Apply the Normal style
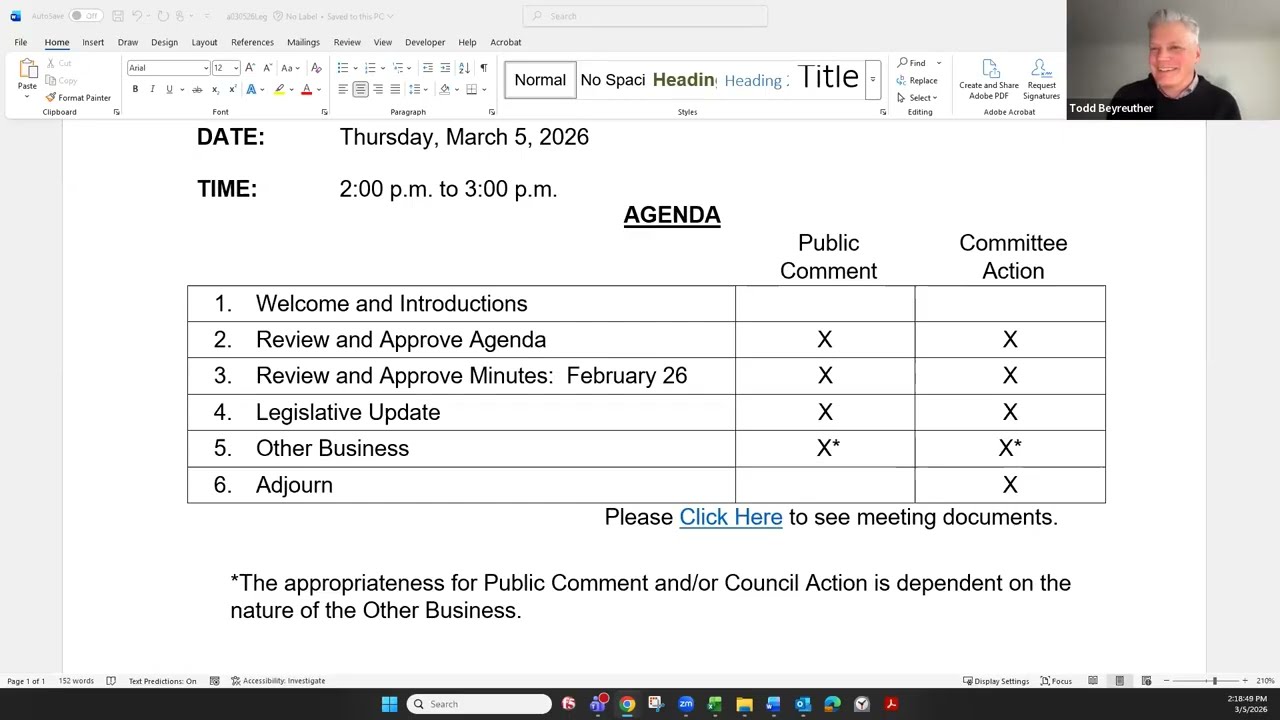1280x720 pixels. click(540, 80)
